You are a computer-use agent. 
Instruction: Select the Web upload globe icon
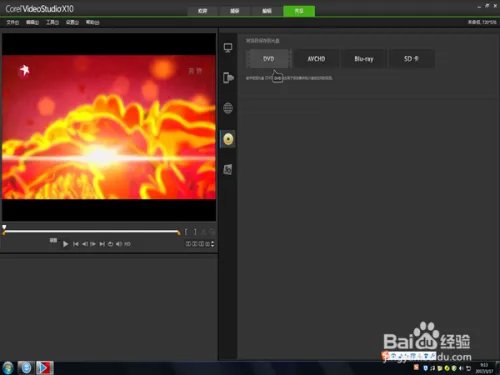[x=228, y=108]
